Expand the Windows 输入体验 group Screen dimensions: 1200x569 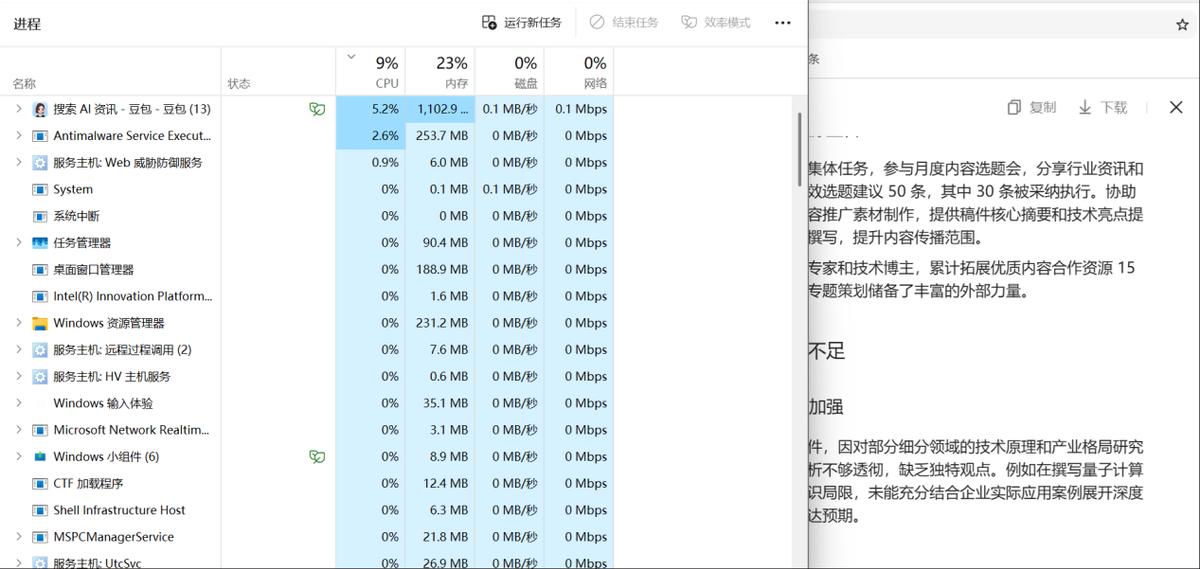18,403
